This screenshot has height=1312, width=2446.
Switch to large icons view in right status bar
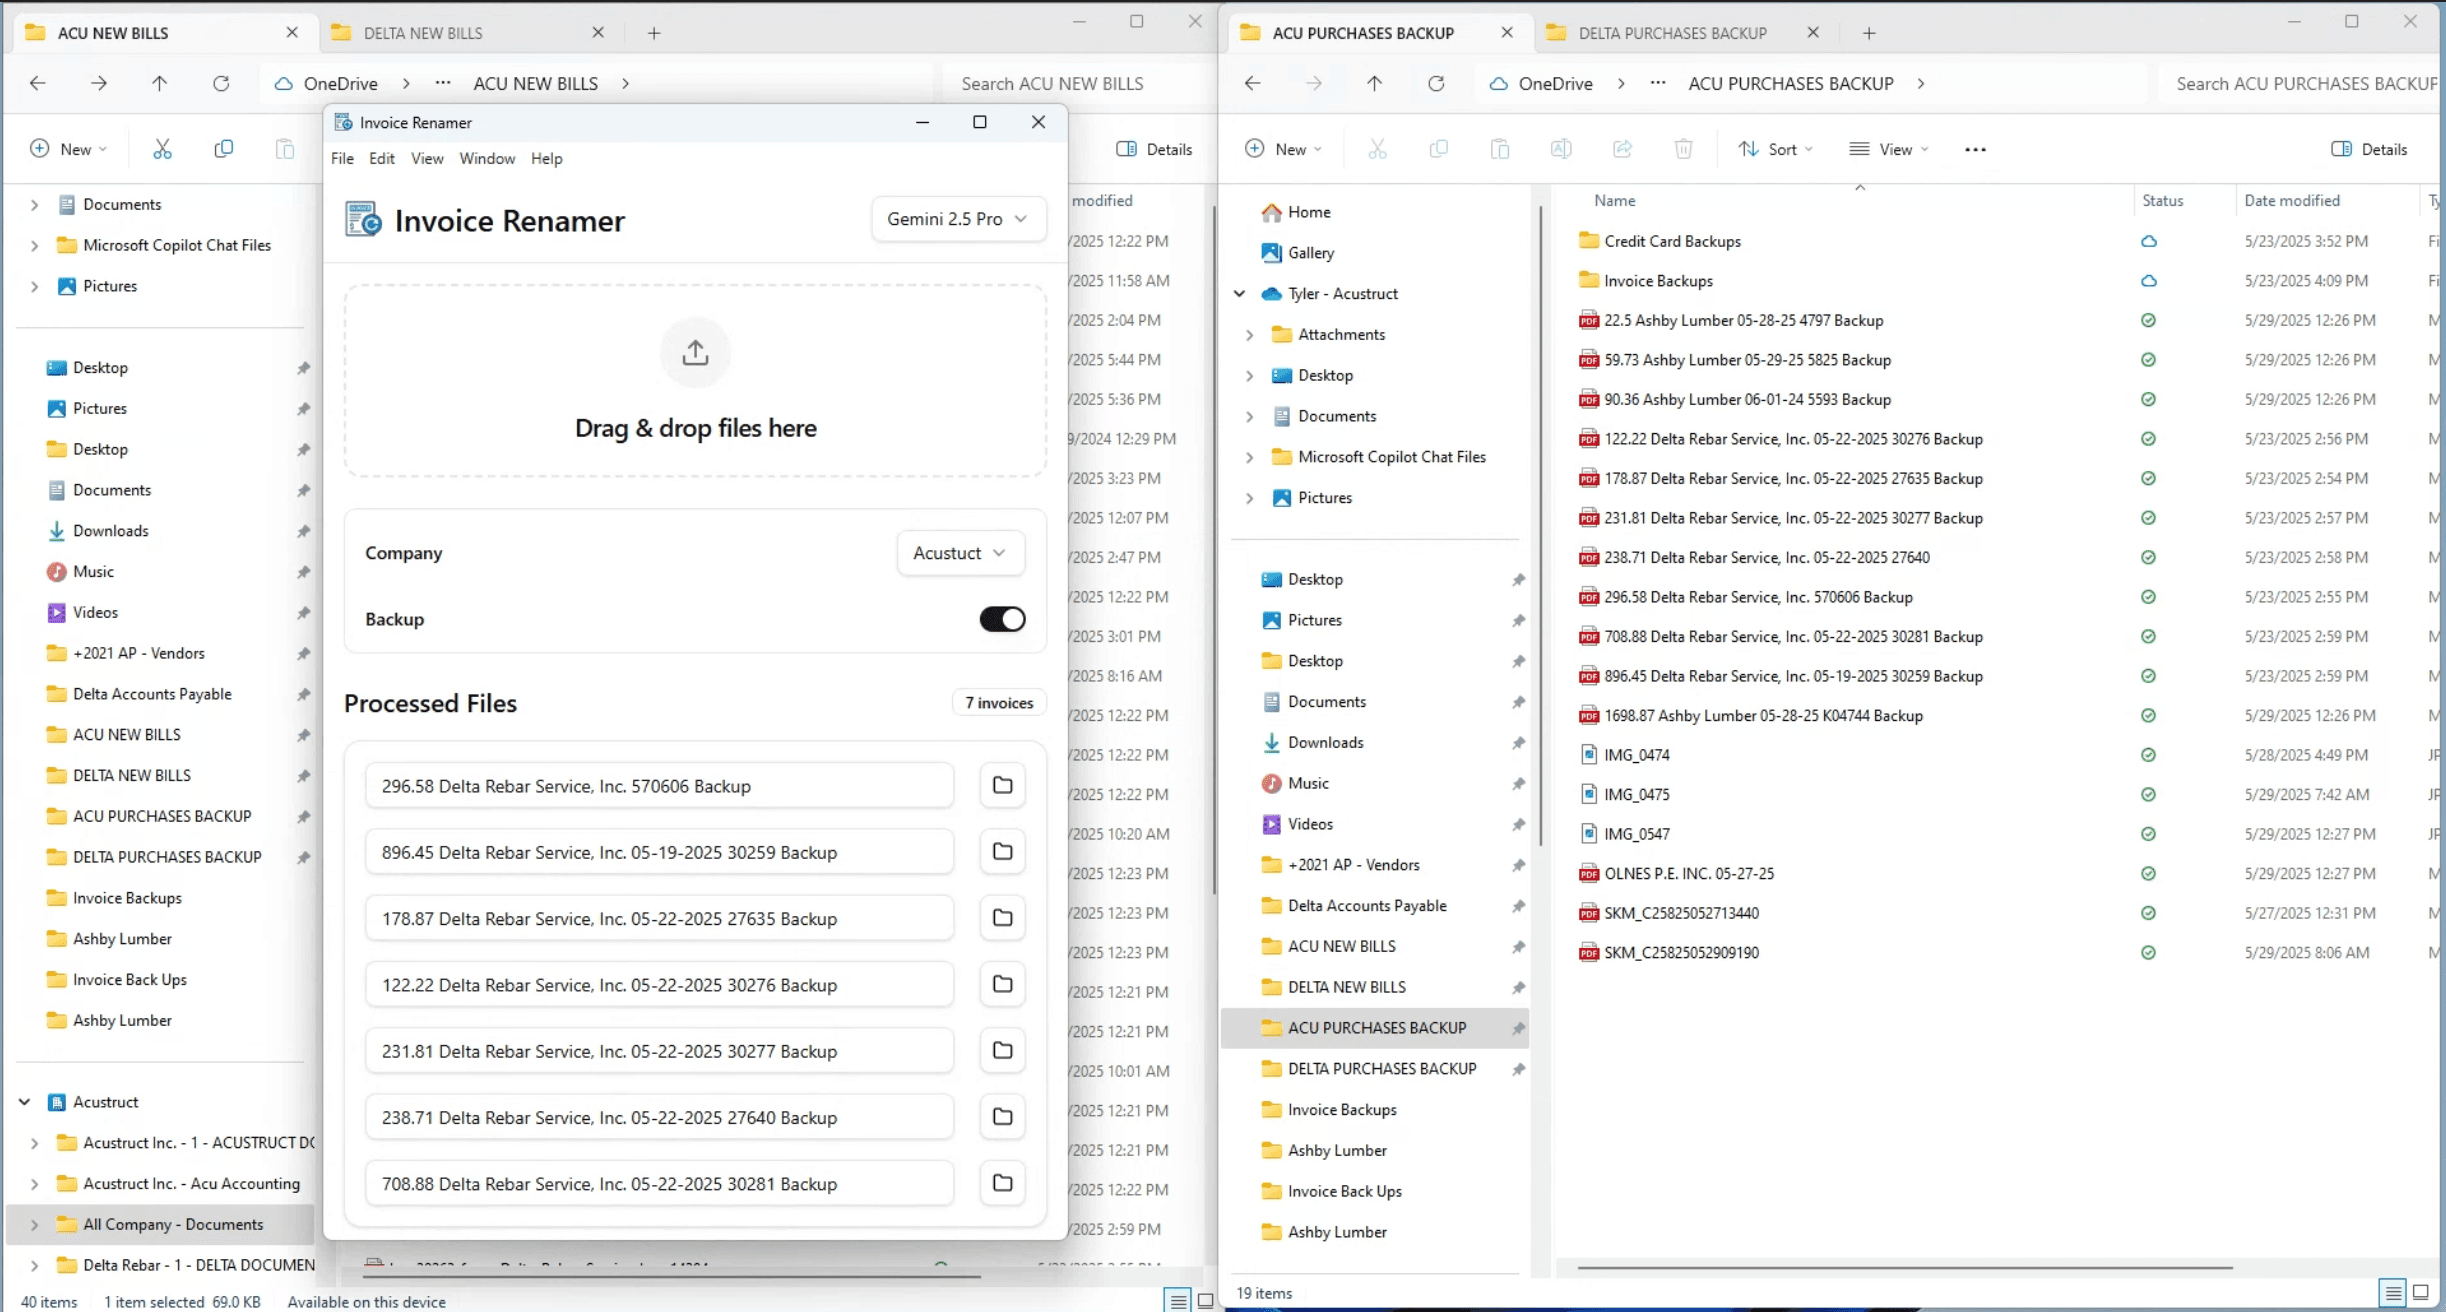pyautogui.click(x=2421, y=1292)
